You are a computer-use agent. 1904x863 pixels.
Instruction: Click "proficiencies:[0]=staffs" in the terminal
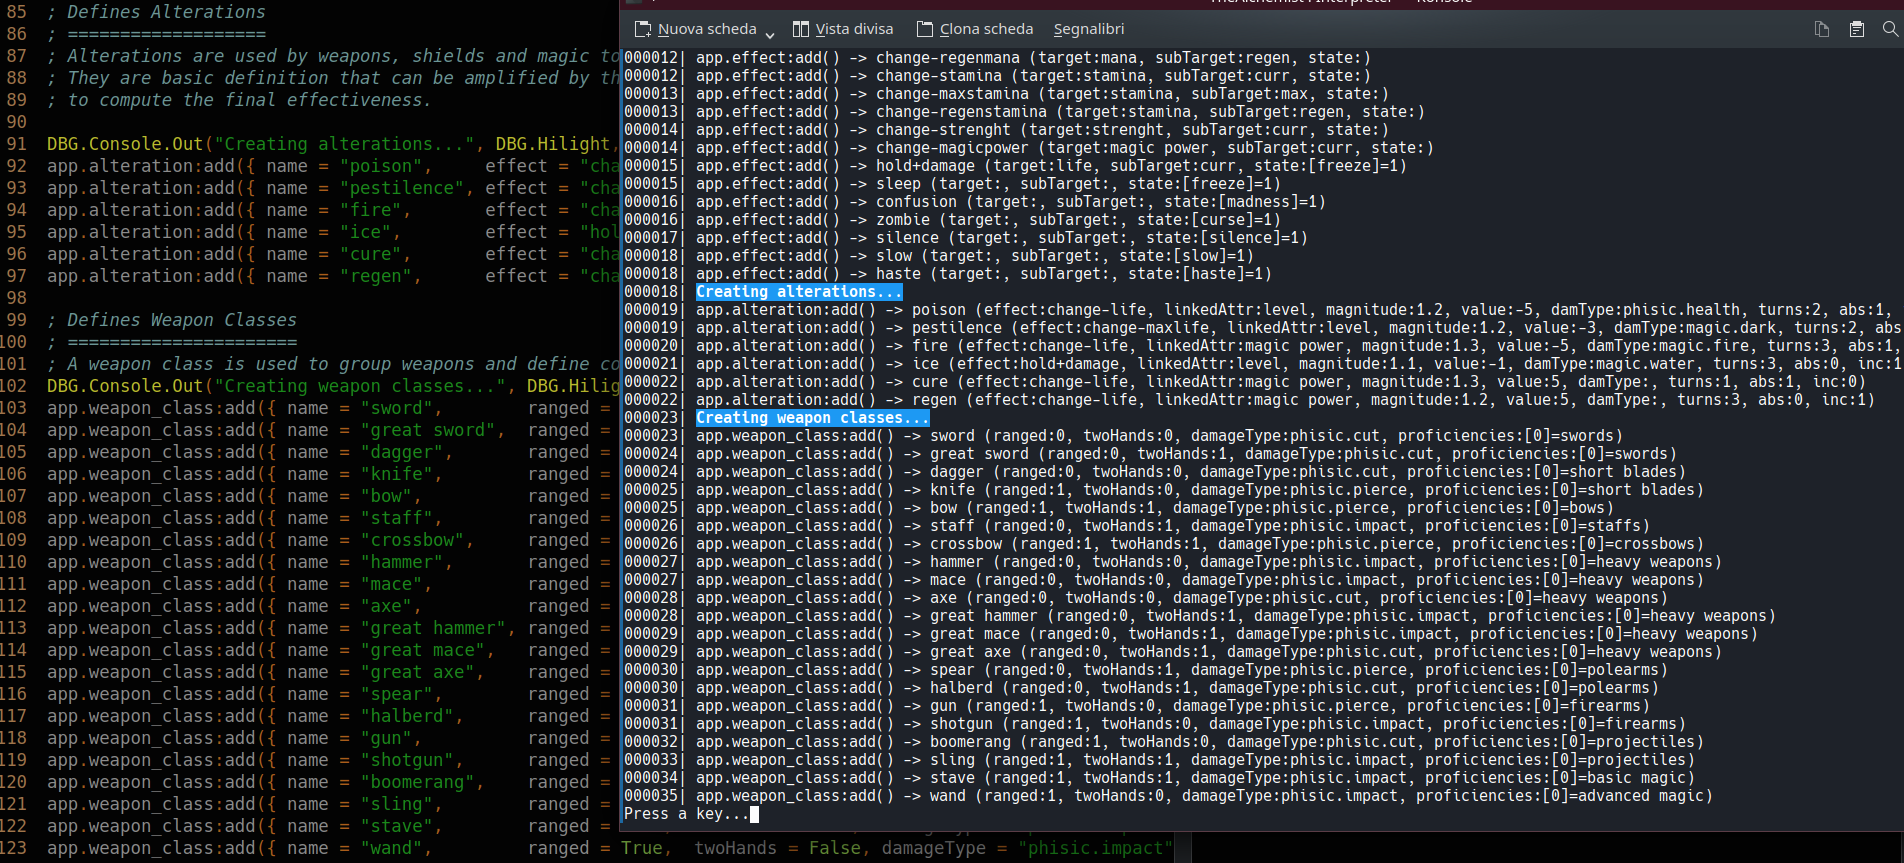[1533, 526]
